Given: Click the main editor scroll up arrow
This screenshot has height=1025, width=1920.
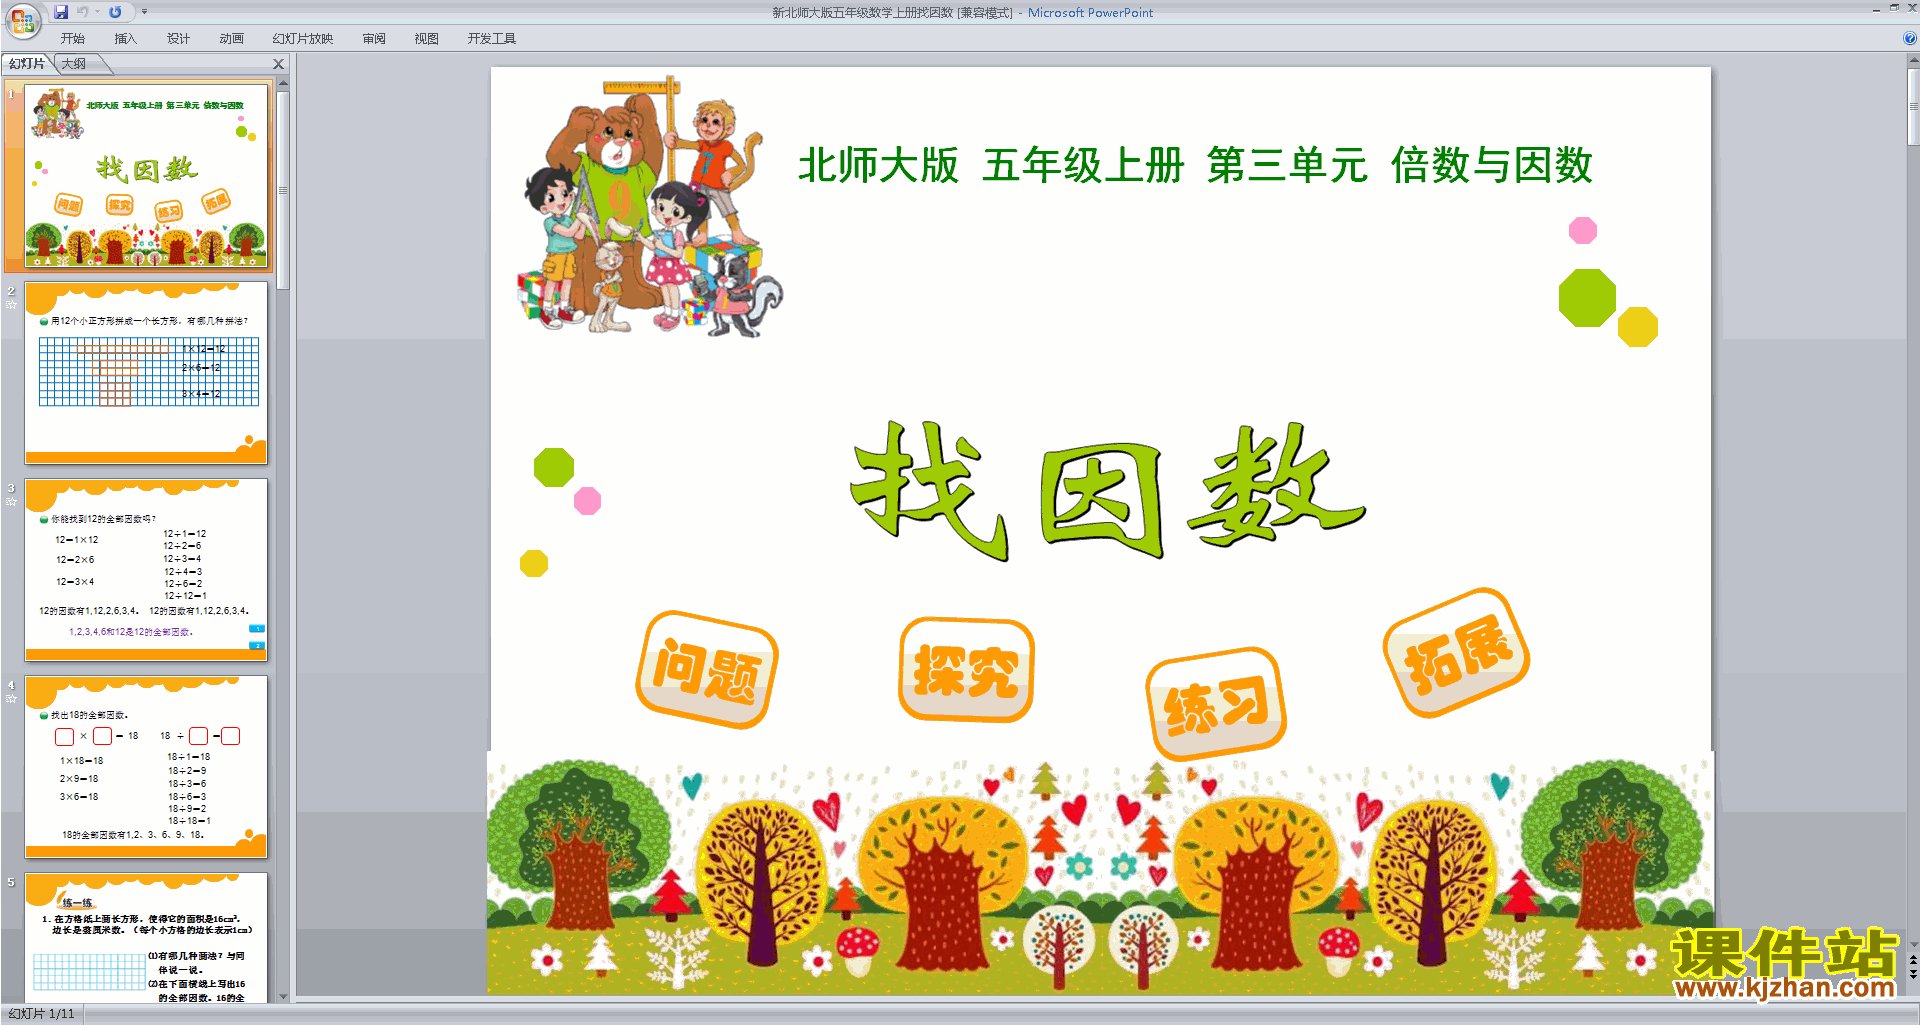Looking at the screenshot, I should 1913,61.
